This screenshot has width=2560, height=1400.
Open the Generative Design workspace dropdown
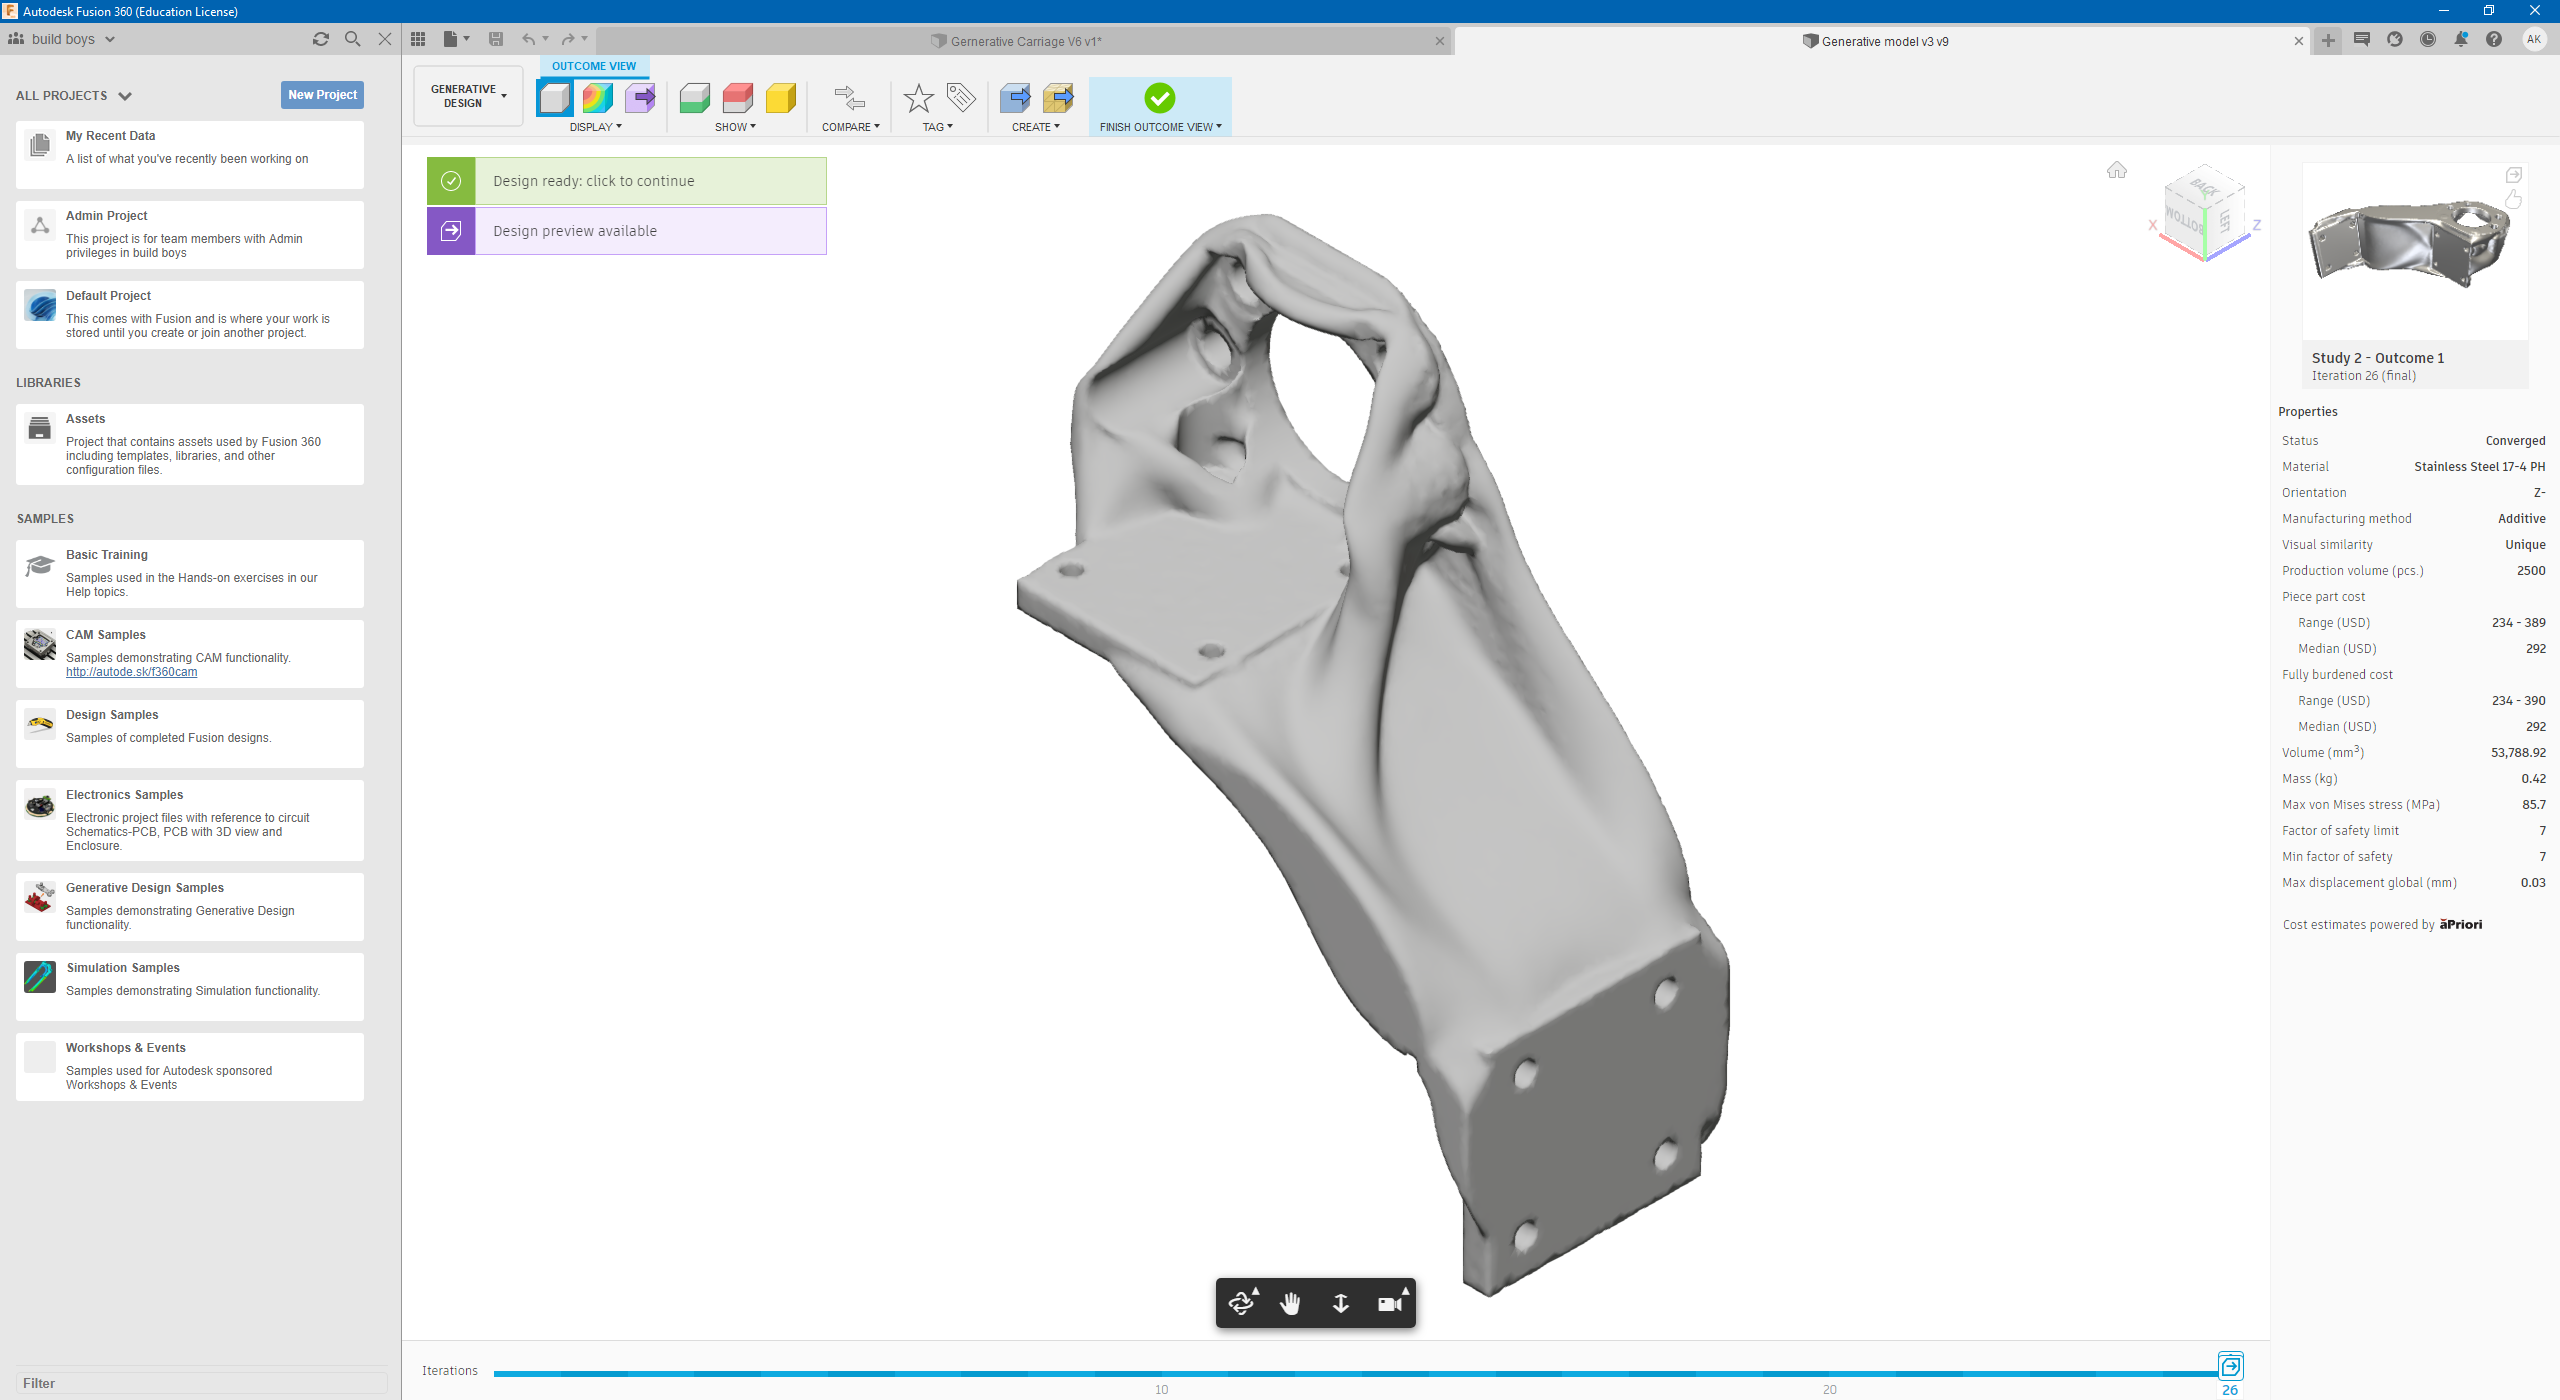(468, 96)
